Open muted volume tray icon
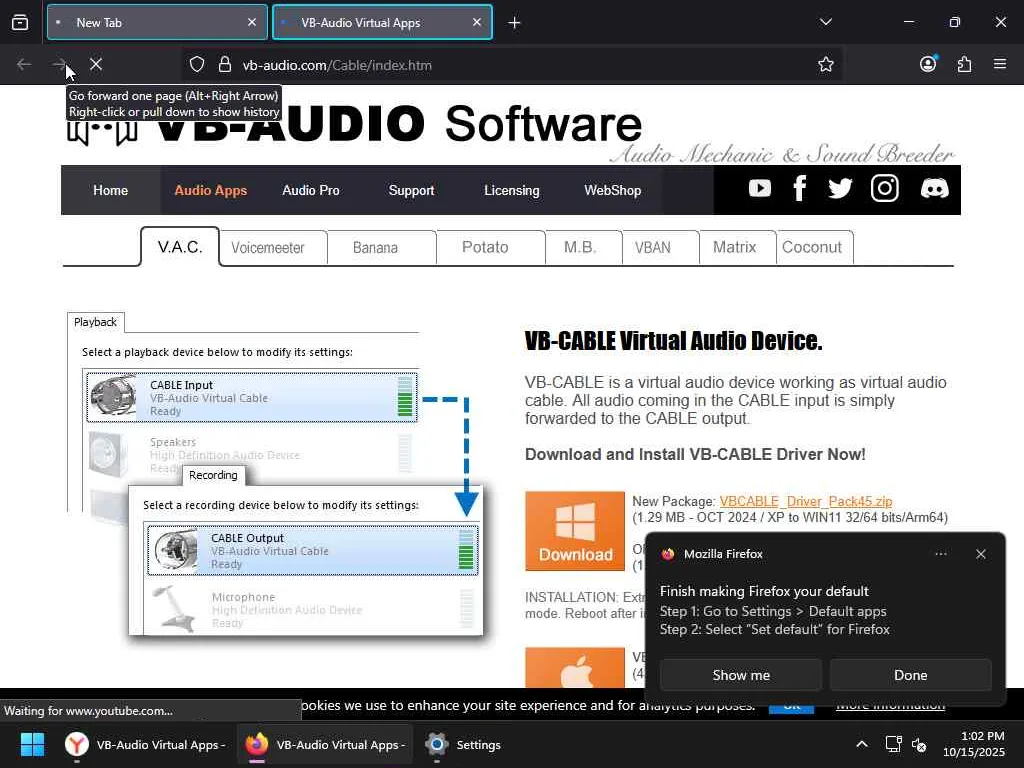The image size is (1024, 768). click(x=919, y=744)
